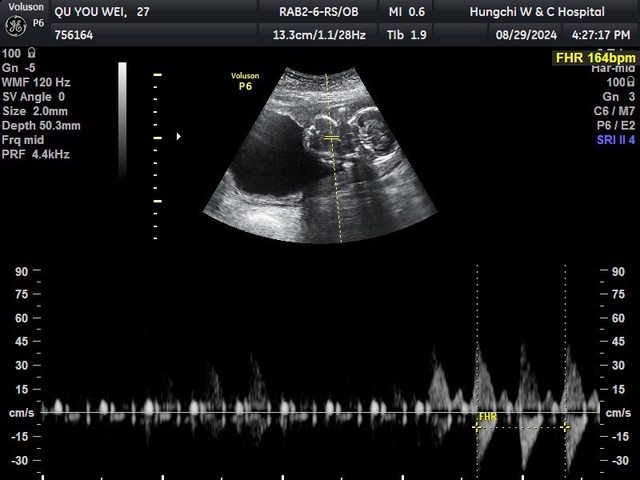Click the focus arrow beside depth scale
The height and width of the screenshot is (480, 640).
179,136
